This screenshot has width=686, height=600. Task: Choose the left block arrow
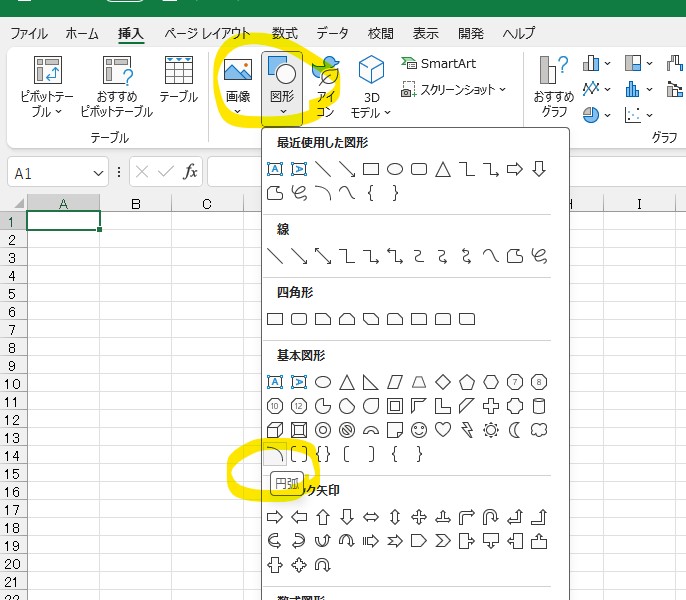coord(299,517)
